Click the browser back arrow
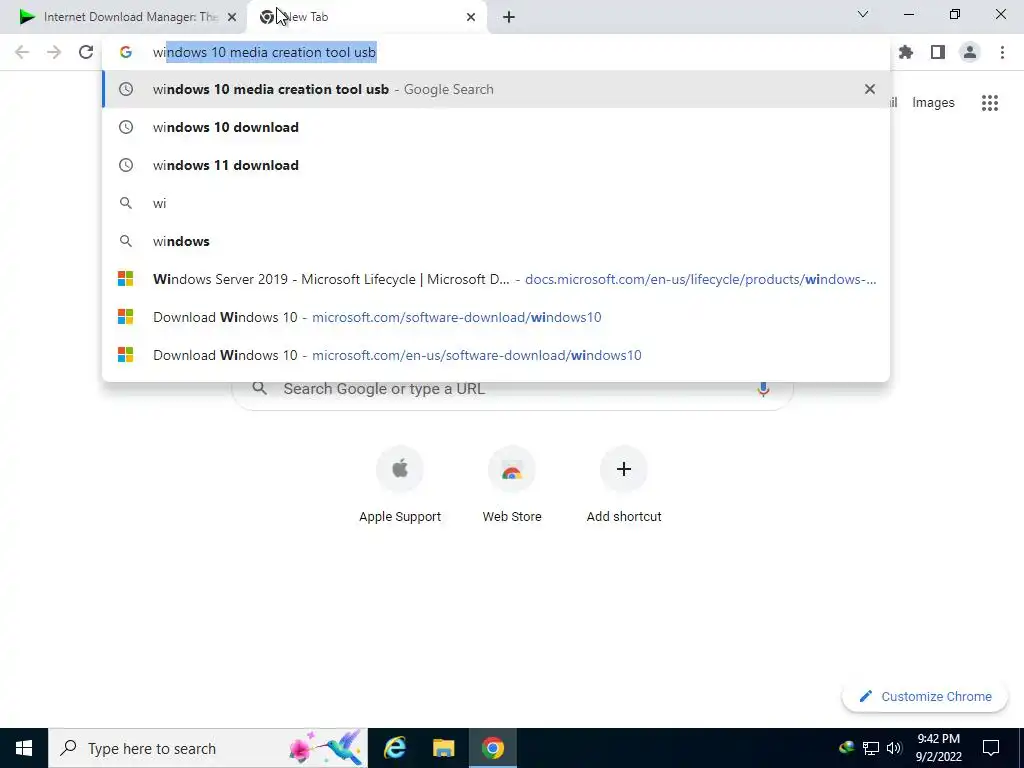The width and height of the screenshot is (1024, 768). pos(22,52)
